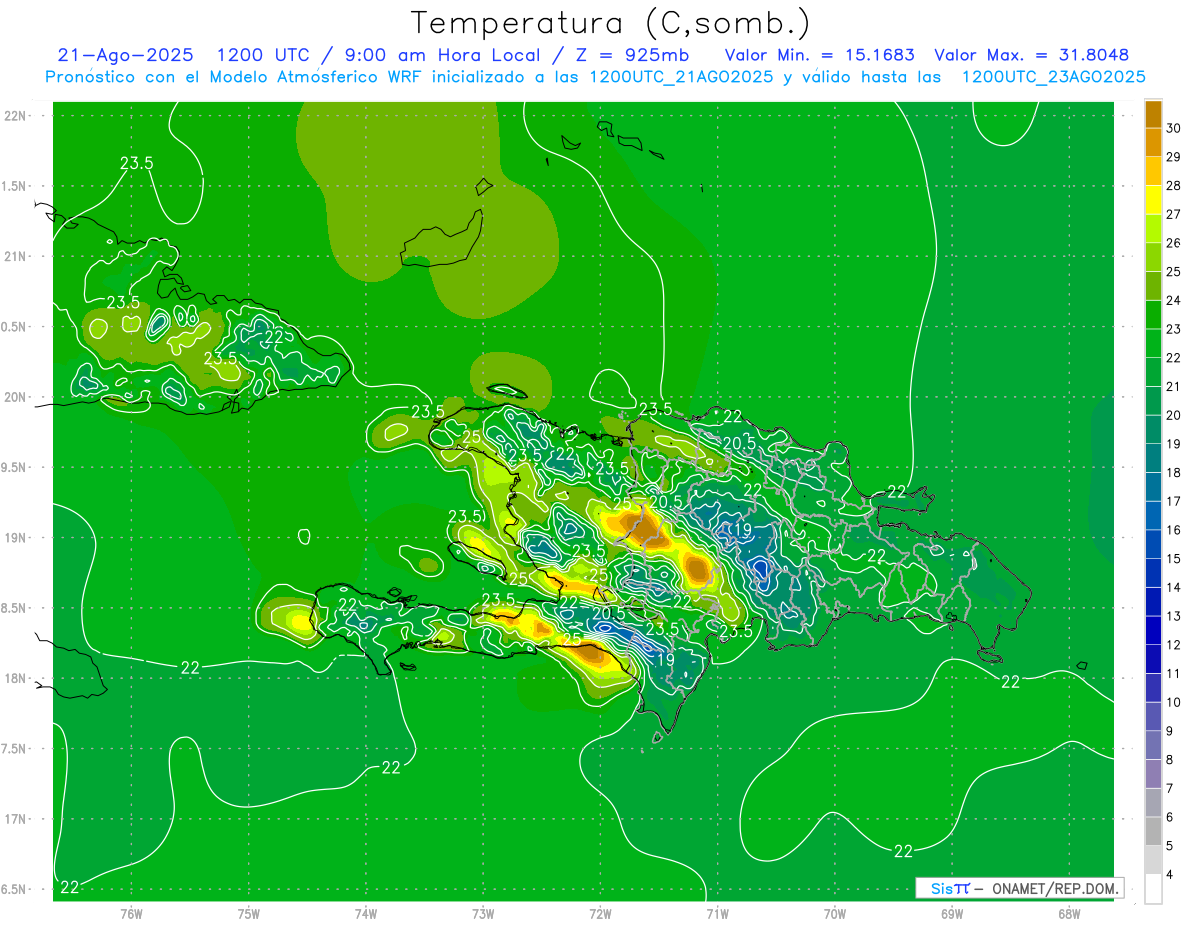The width and height of the screenshot is (1200, 927).
Task: Click the colorbar scale label '18'
Action: (x=1174, y=472)
